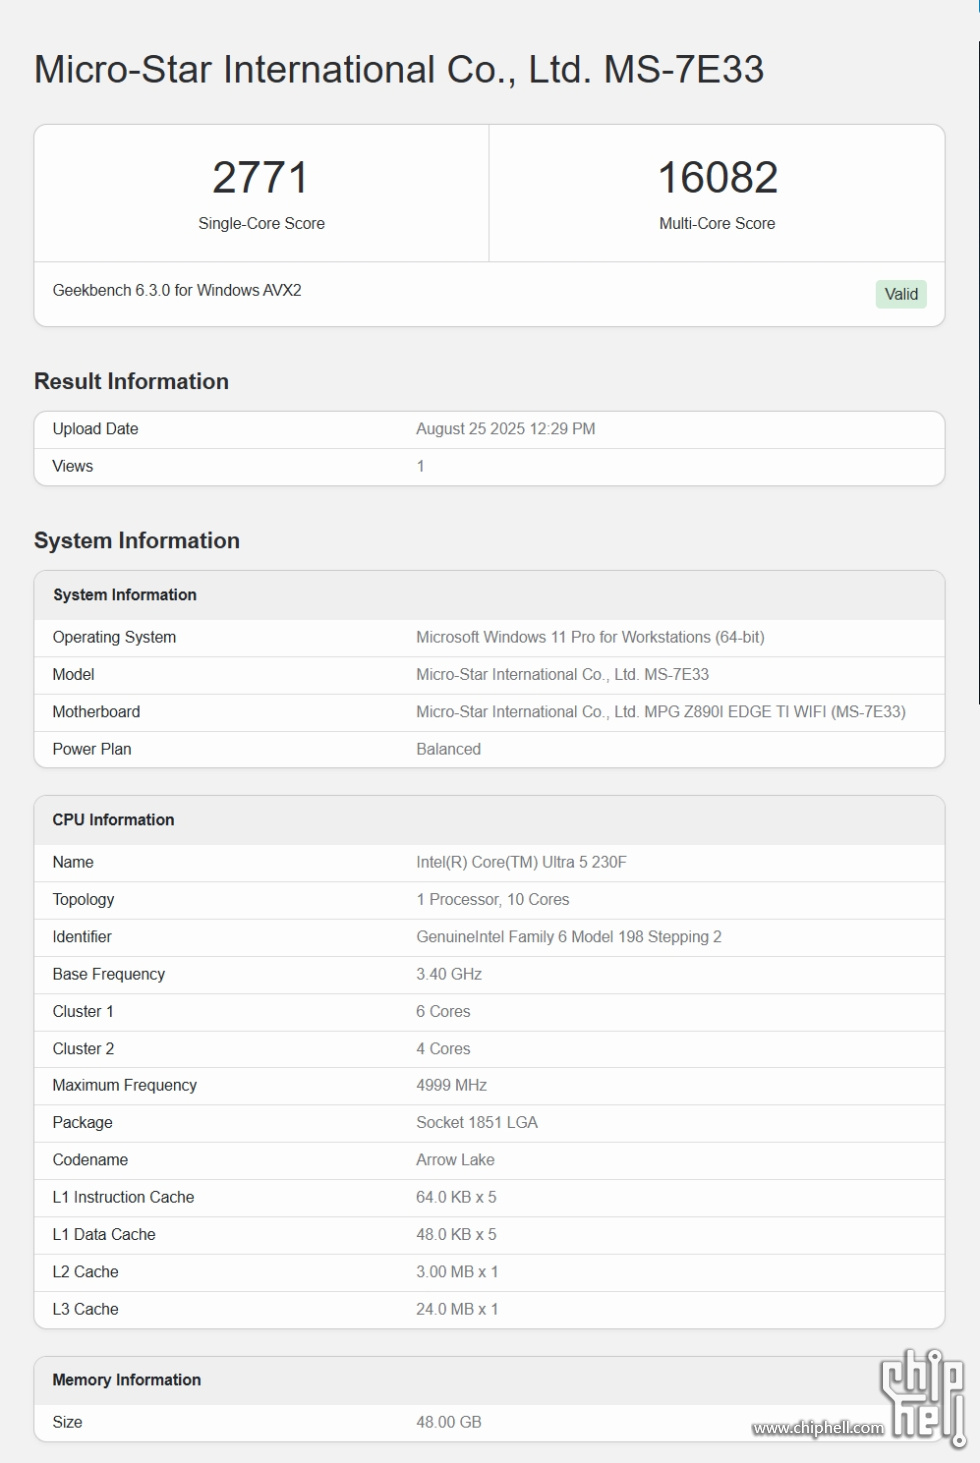Select the multi-core score value 16082
This screenshot has height=1463, width=980.
[x=717, y=178]
